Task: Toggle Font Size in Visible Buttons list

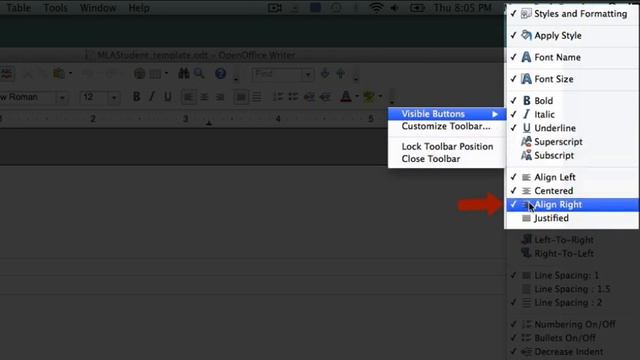Action: coord(572,79)
